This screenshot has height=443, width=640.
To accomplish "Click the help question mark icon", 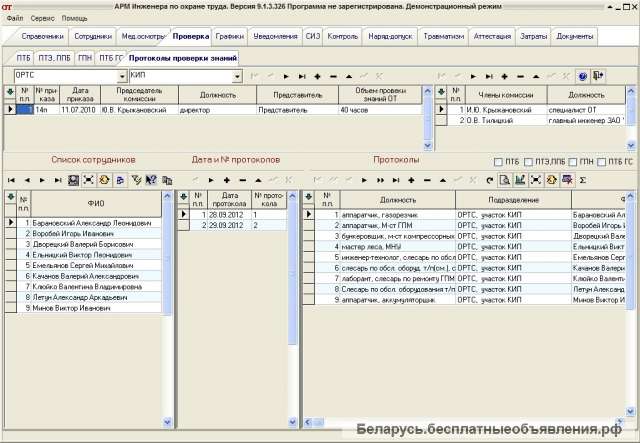I will [583, 76].
